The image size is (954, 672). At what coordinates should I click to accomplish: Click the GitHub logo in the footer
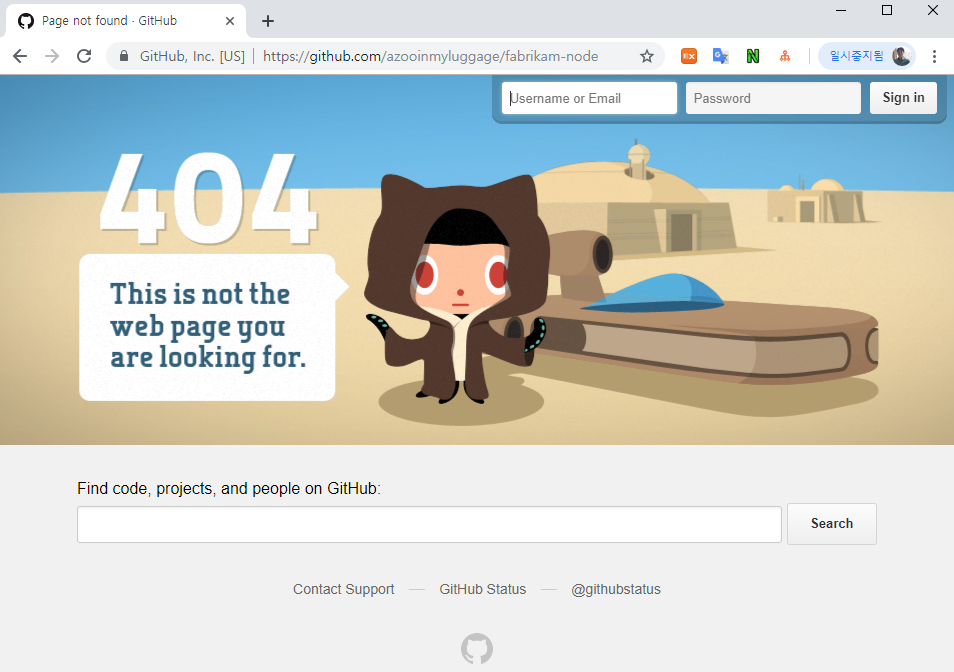pos(477,649)
